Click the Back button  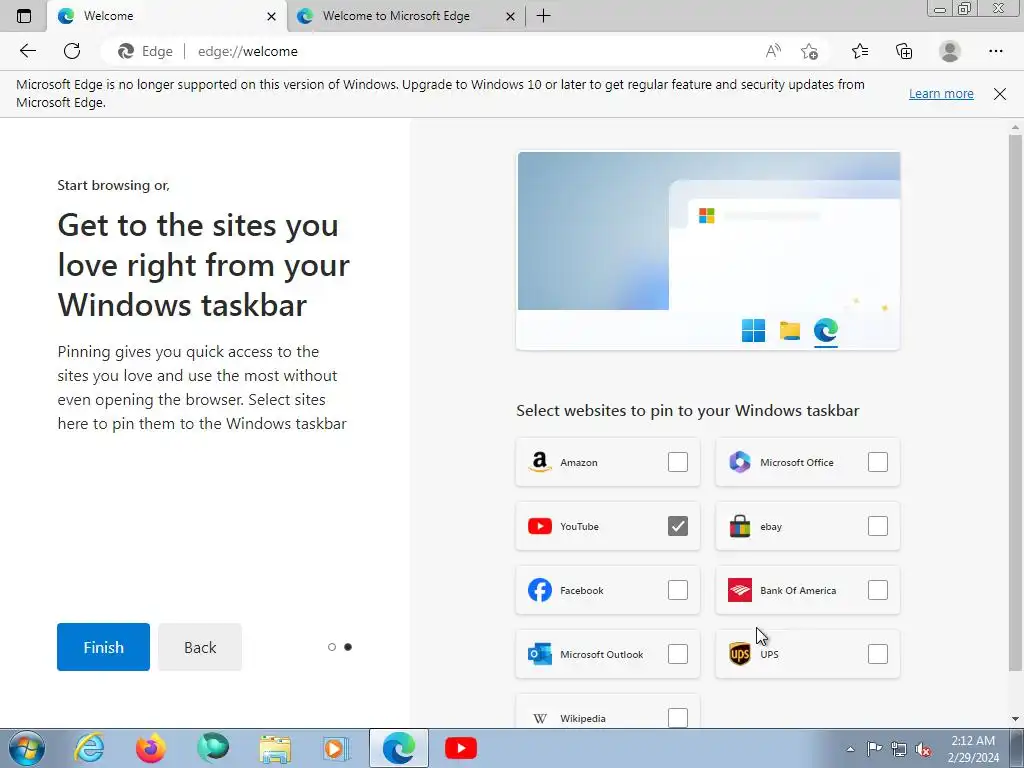[x=200, y=647]
